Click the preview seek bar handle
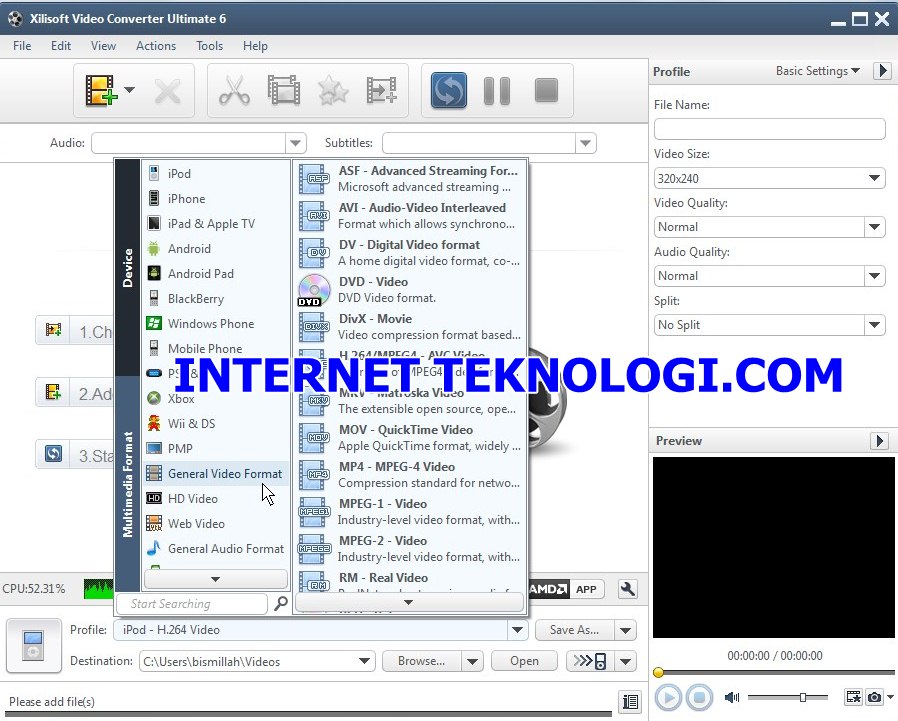Screen dimensions: 898x721 click(659, 672)
